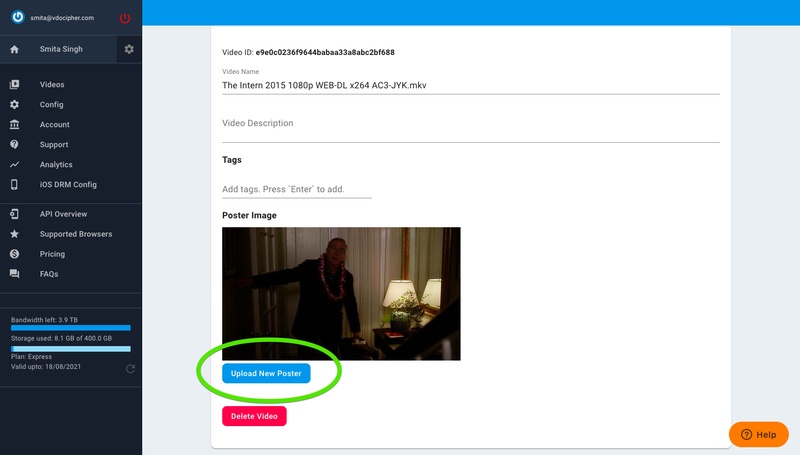Screen dimensions: 800x455
Task: Click the API Overview icon
Action: click(x=14, y=214)
